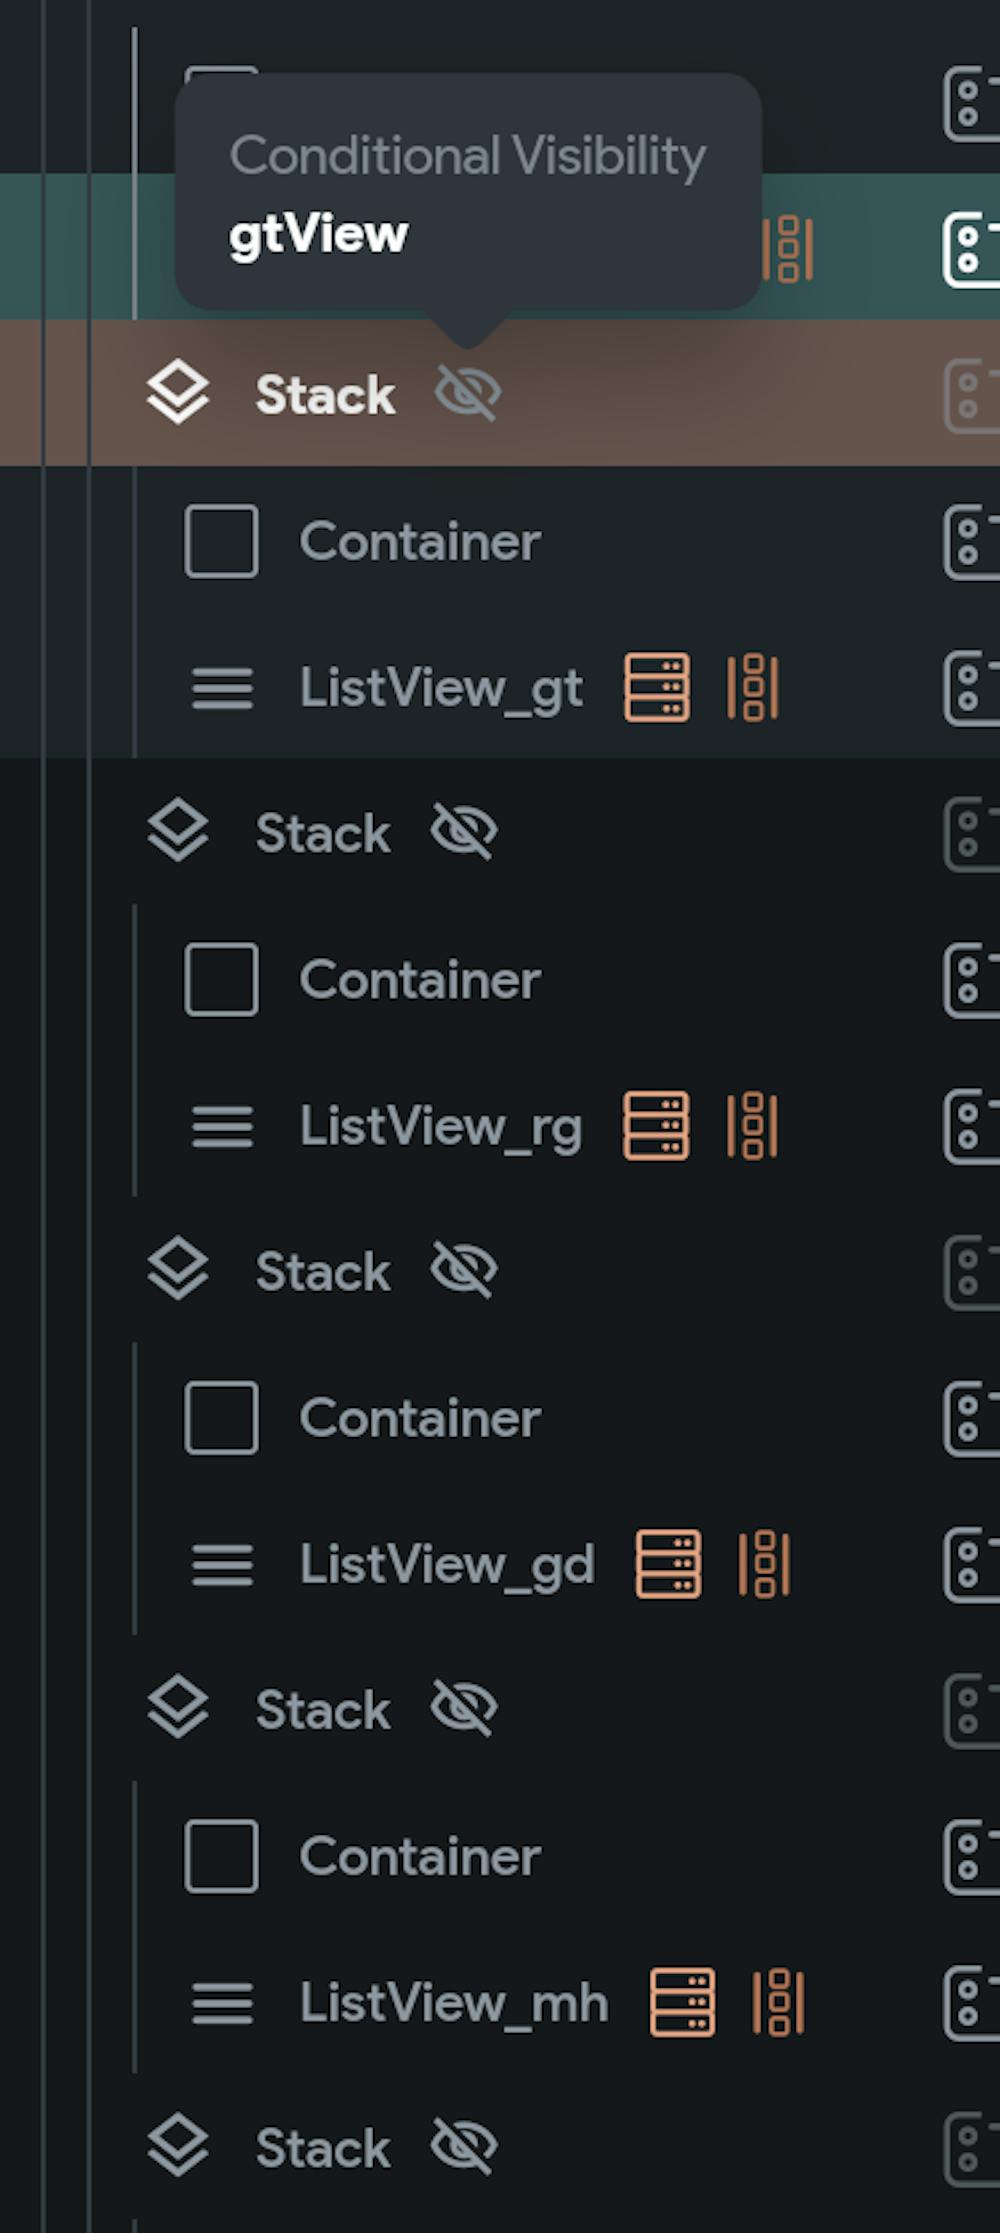Image resolution: width=1000 pixels, height=2233 pixels.
Task: Click the generate children icon on ListView_mh
Action: tap(778, 2002)
